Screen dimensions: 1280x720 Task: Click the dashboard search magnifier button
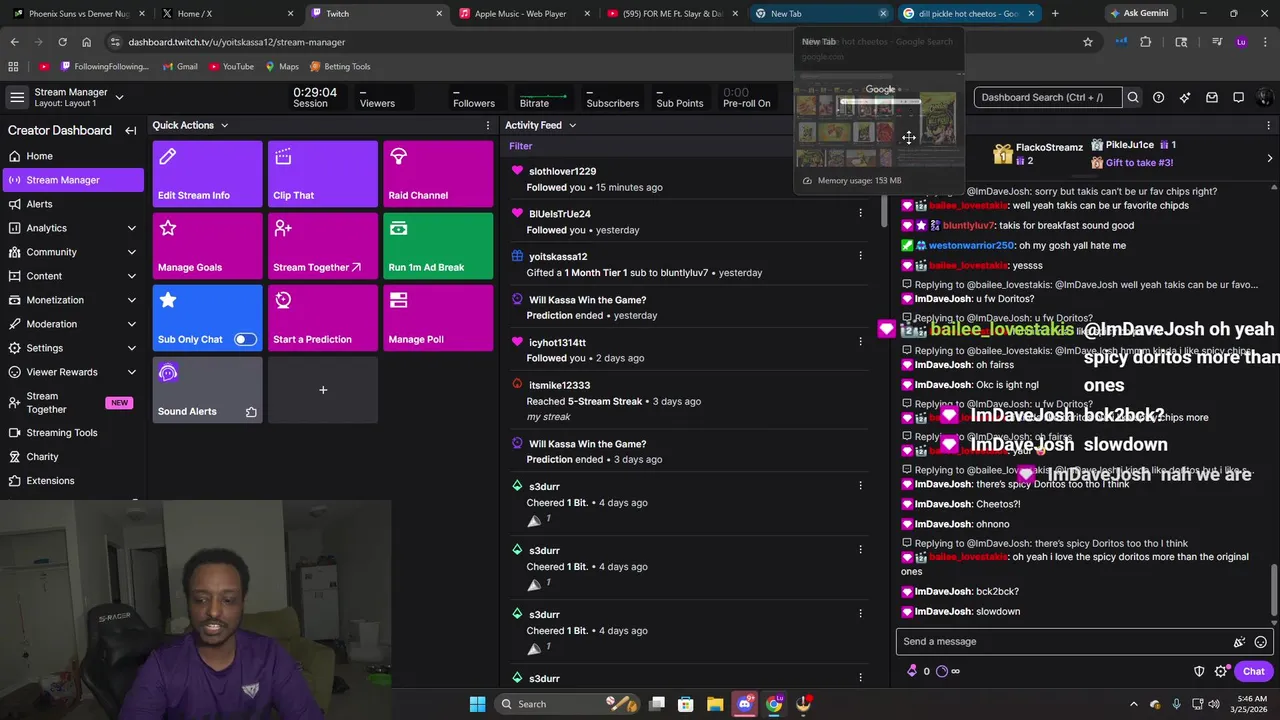pos(1133,97)
